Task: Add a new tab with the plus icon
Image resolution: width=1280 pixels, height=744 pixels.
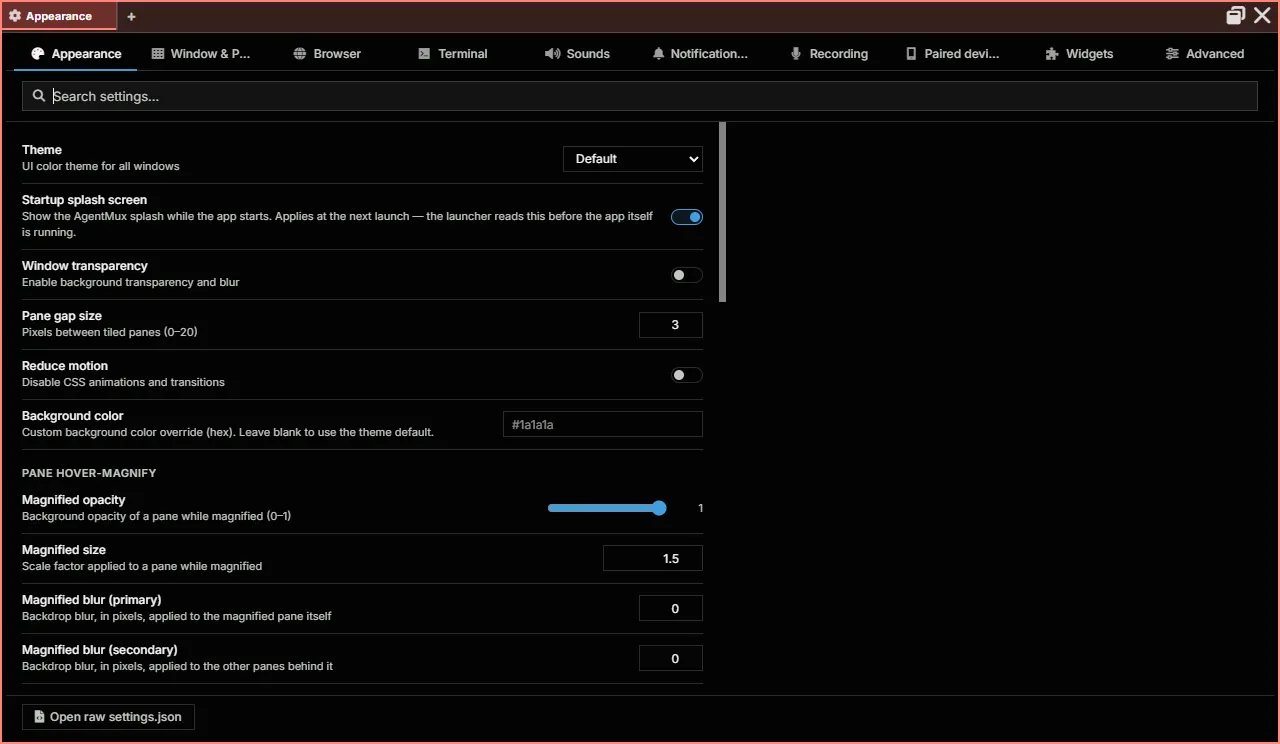Action: 131,16
